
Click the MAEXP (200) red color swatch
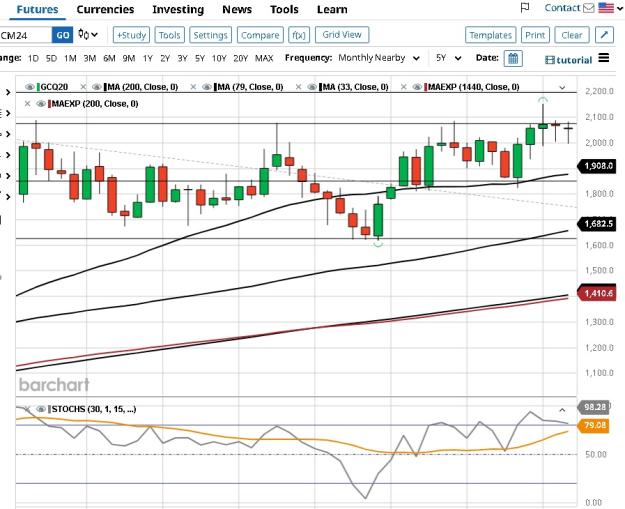pyautogui.click(x=49, y=104)
